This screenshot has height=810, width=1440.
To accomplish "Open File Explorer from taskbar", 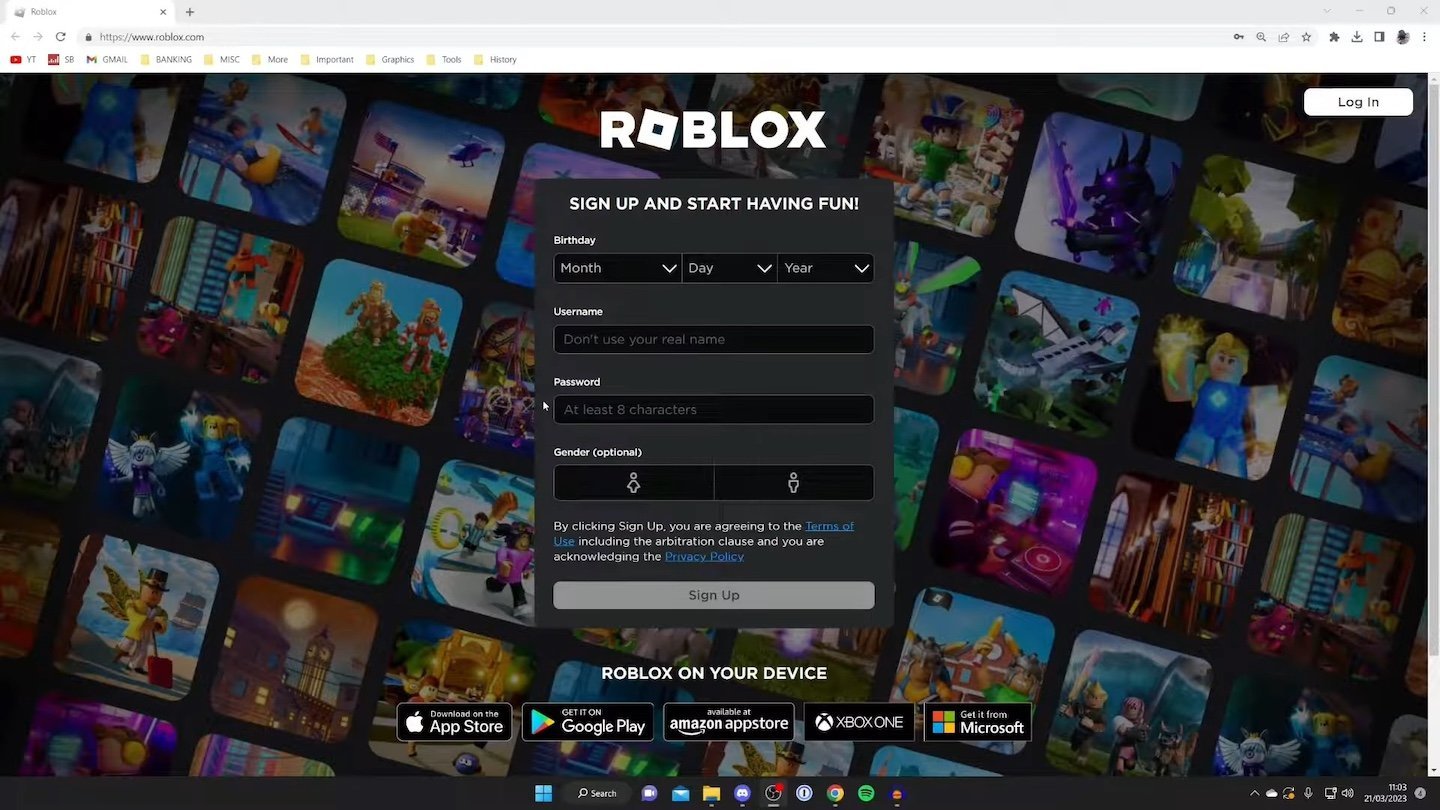I will (711, 793).
